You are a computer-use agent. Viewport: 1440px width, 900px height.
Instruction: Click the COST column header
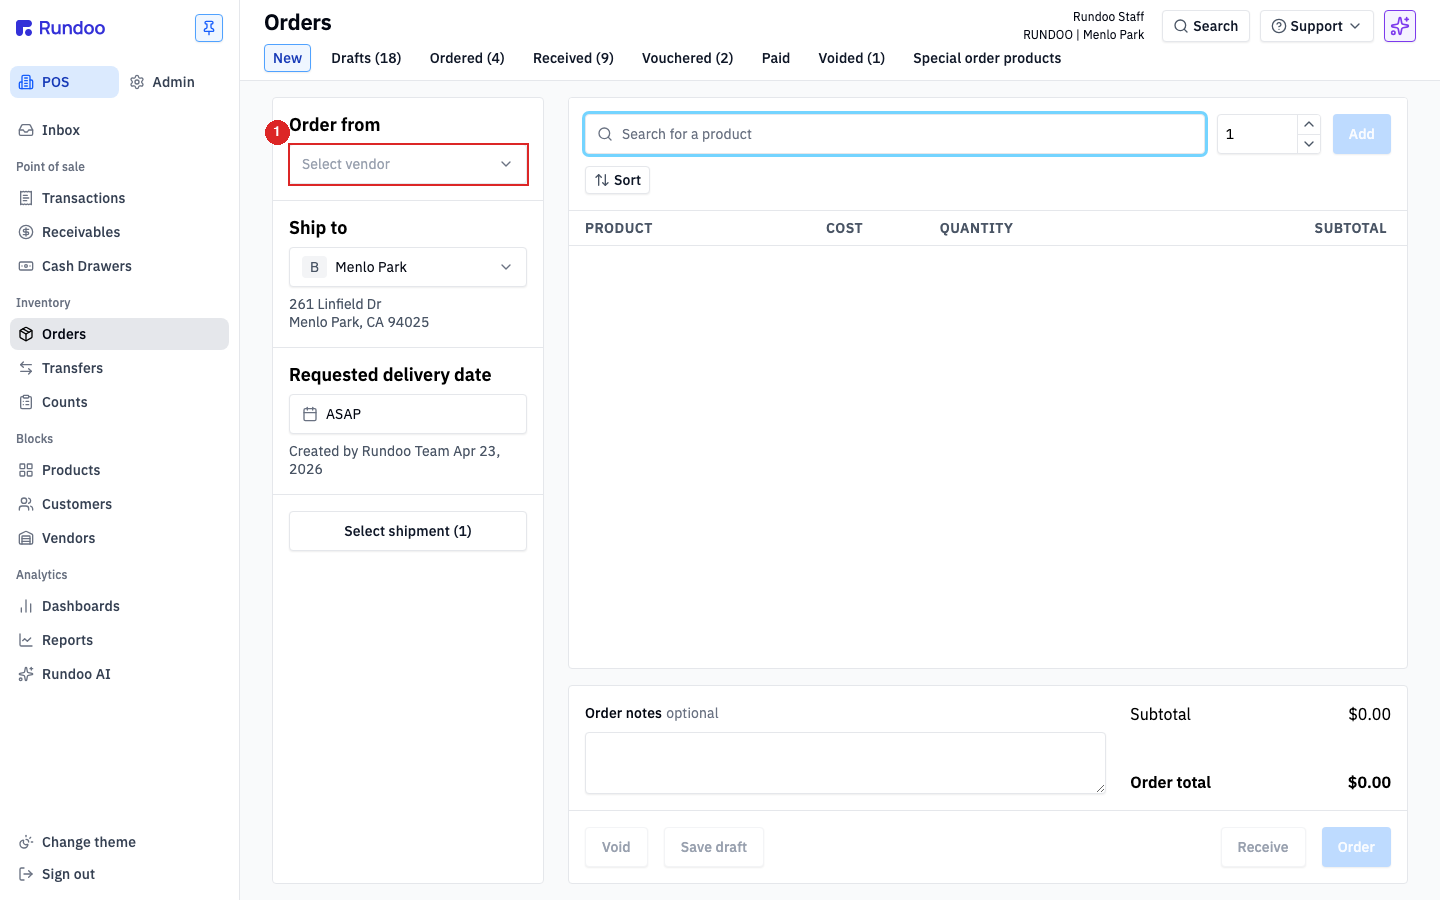pos(844,228)
